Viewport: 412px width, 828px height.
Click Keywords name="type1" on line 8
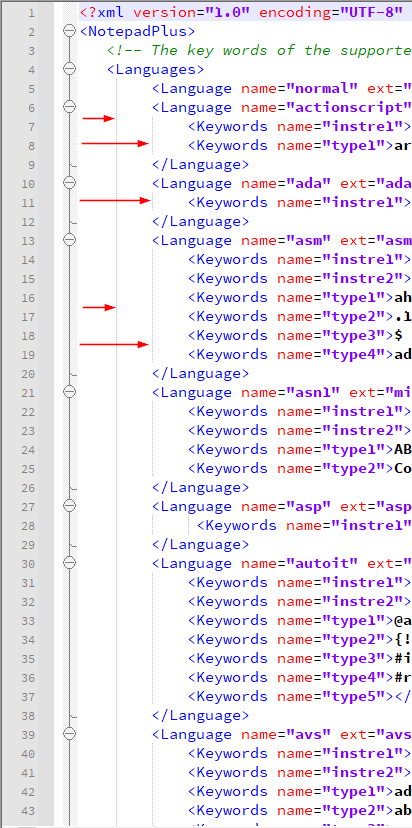coord(291,146)
